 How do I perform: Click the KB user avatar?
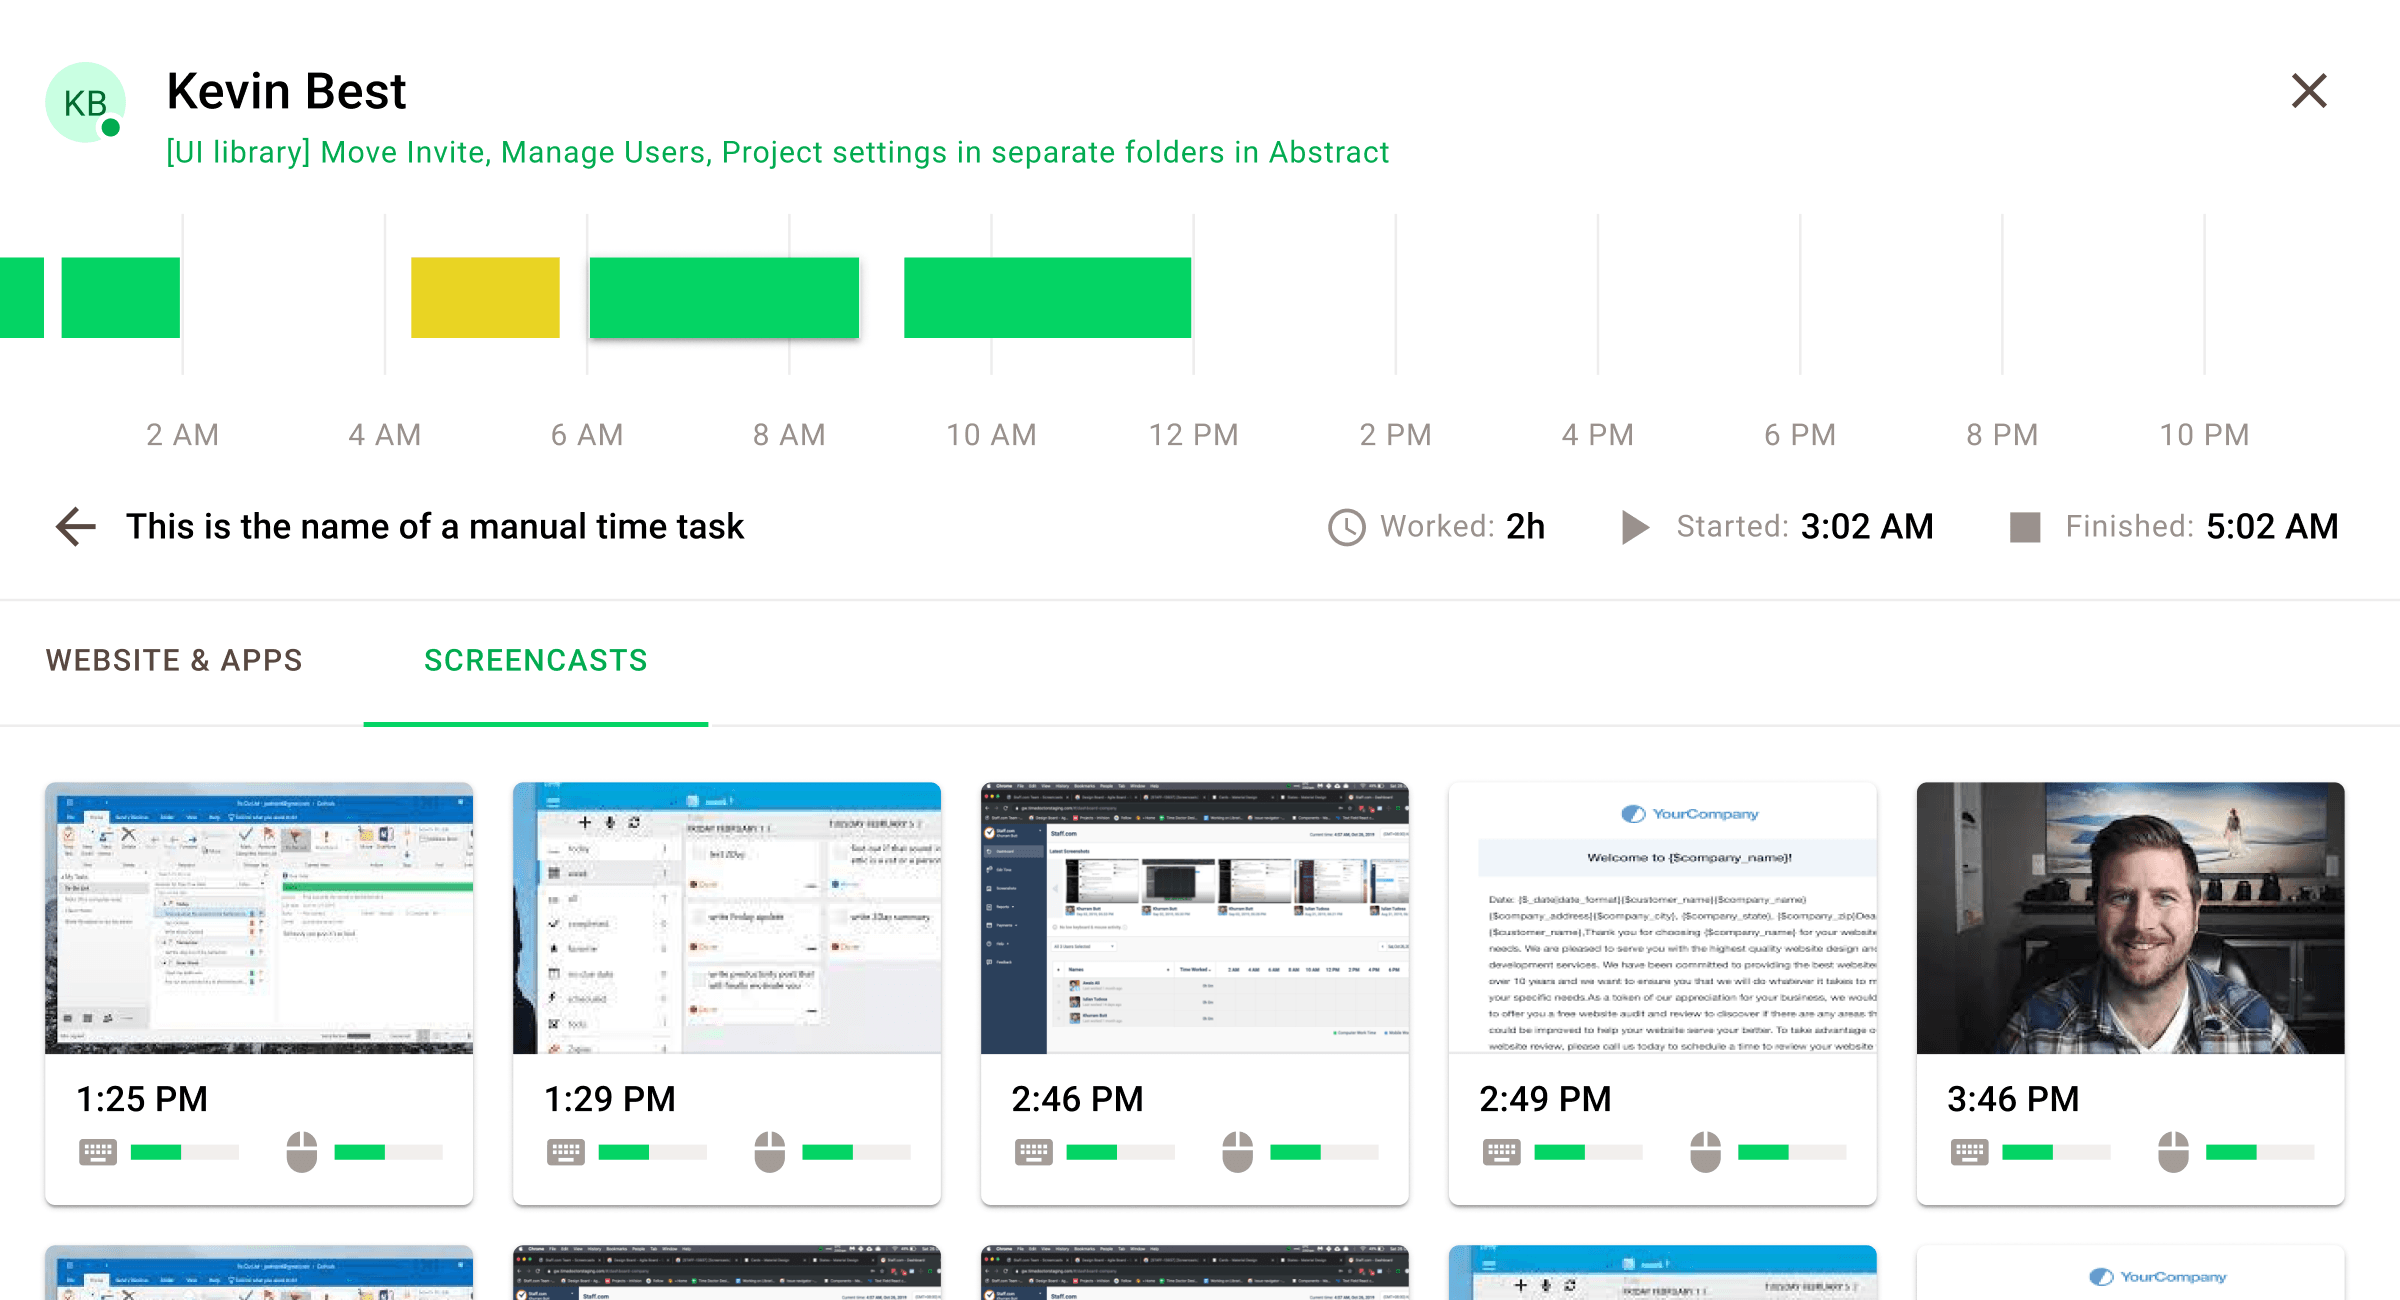[x=86, y=102]
